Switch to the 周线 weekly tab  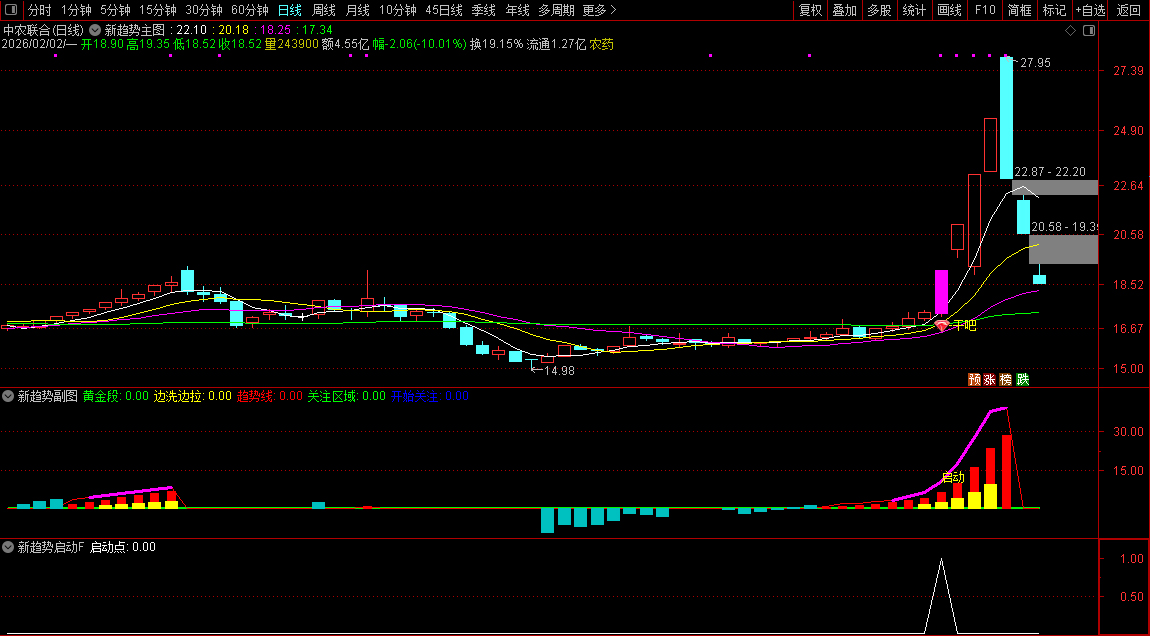(323, 10)
